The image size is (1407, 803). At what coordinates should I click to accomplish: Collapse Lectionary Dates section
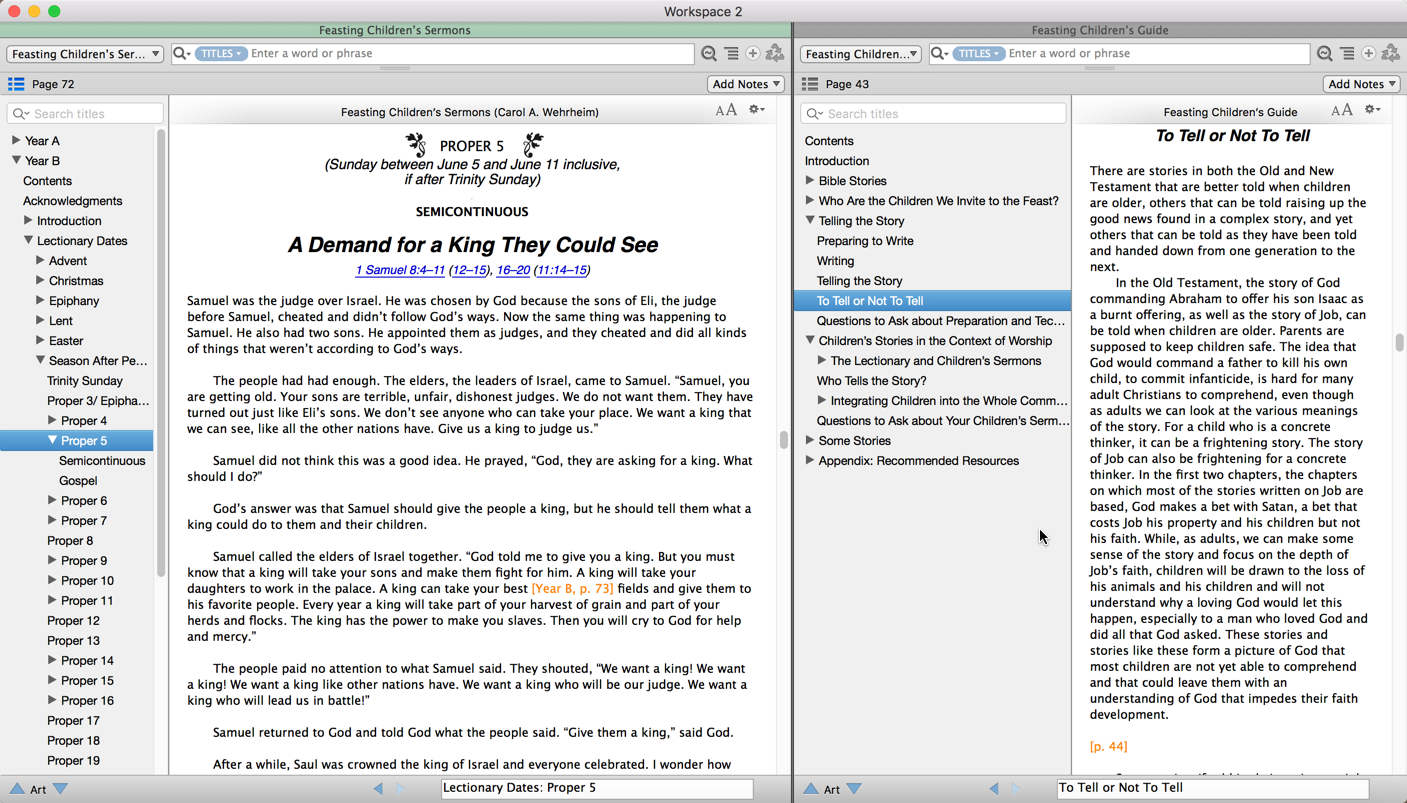(28, 241)
